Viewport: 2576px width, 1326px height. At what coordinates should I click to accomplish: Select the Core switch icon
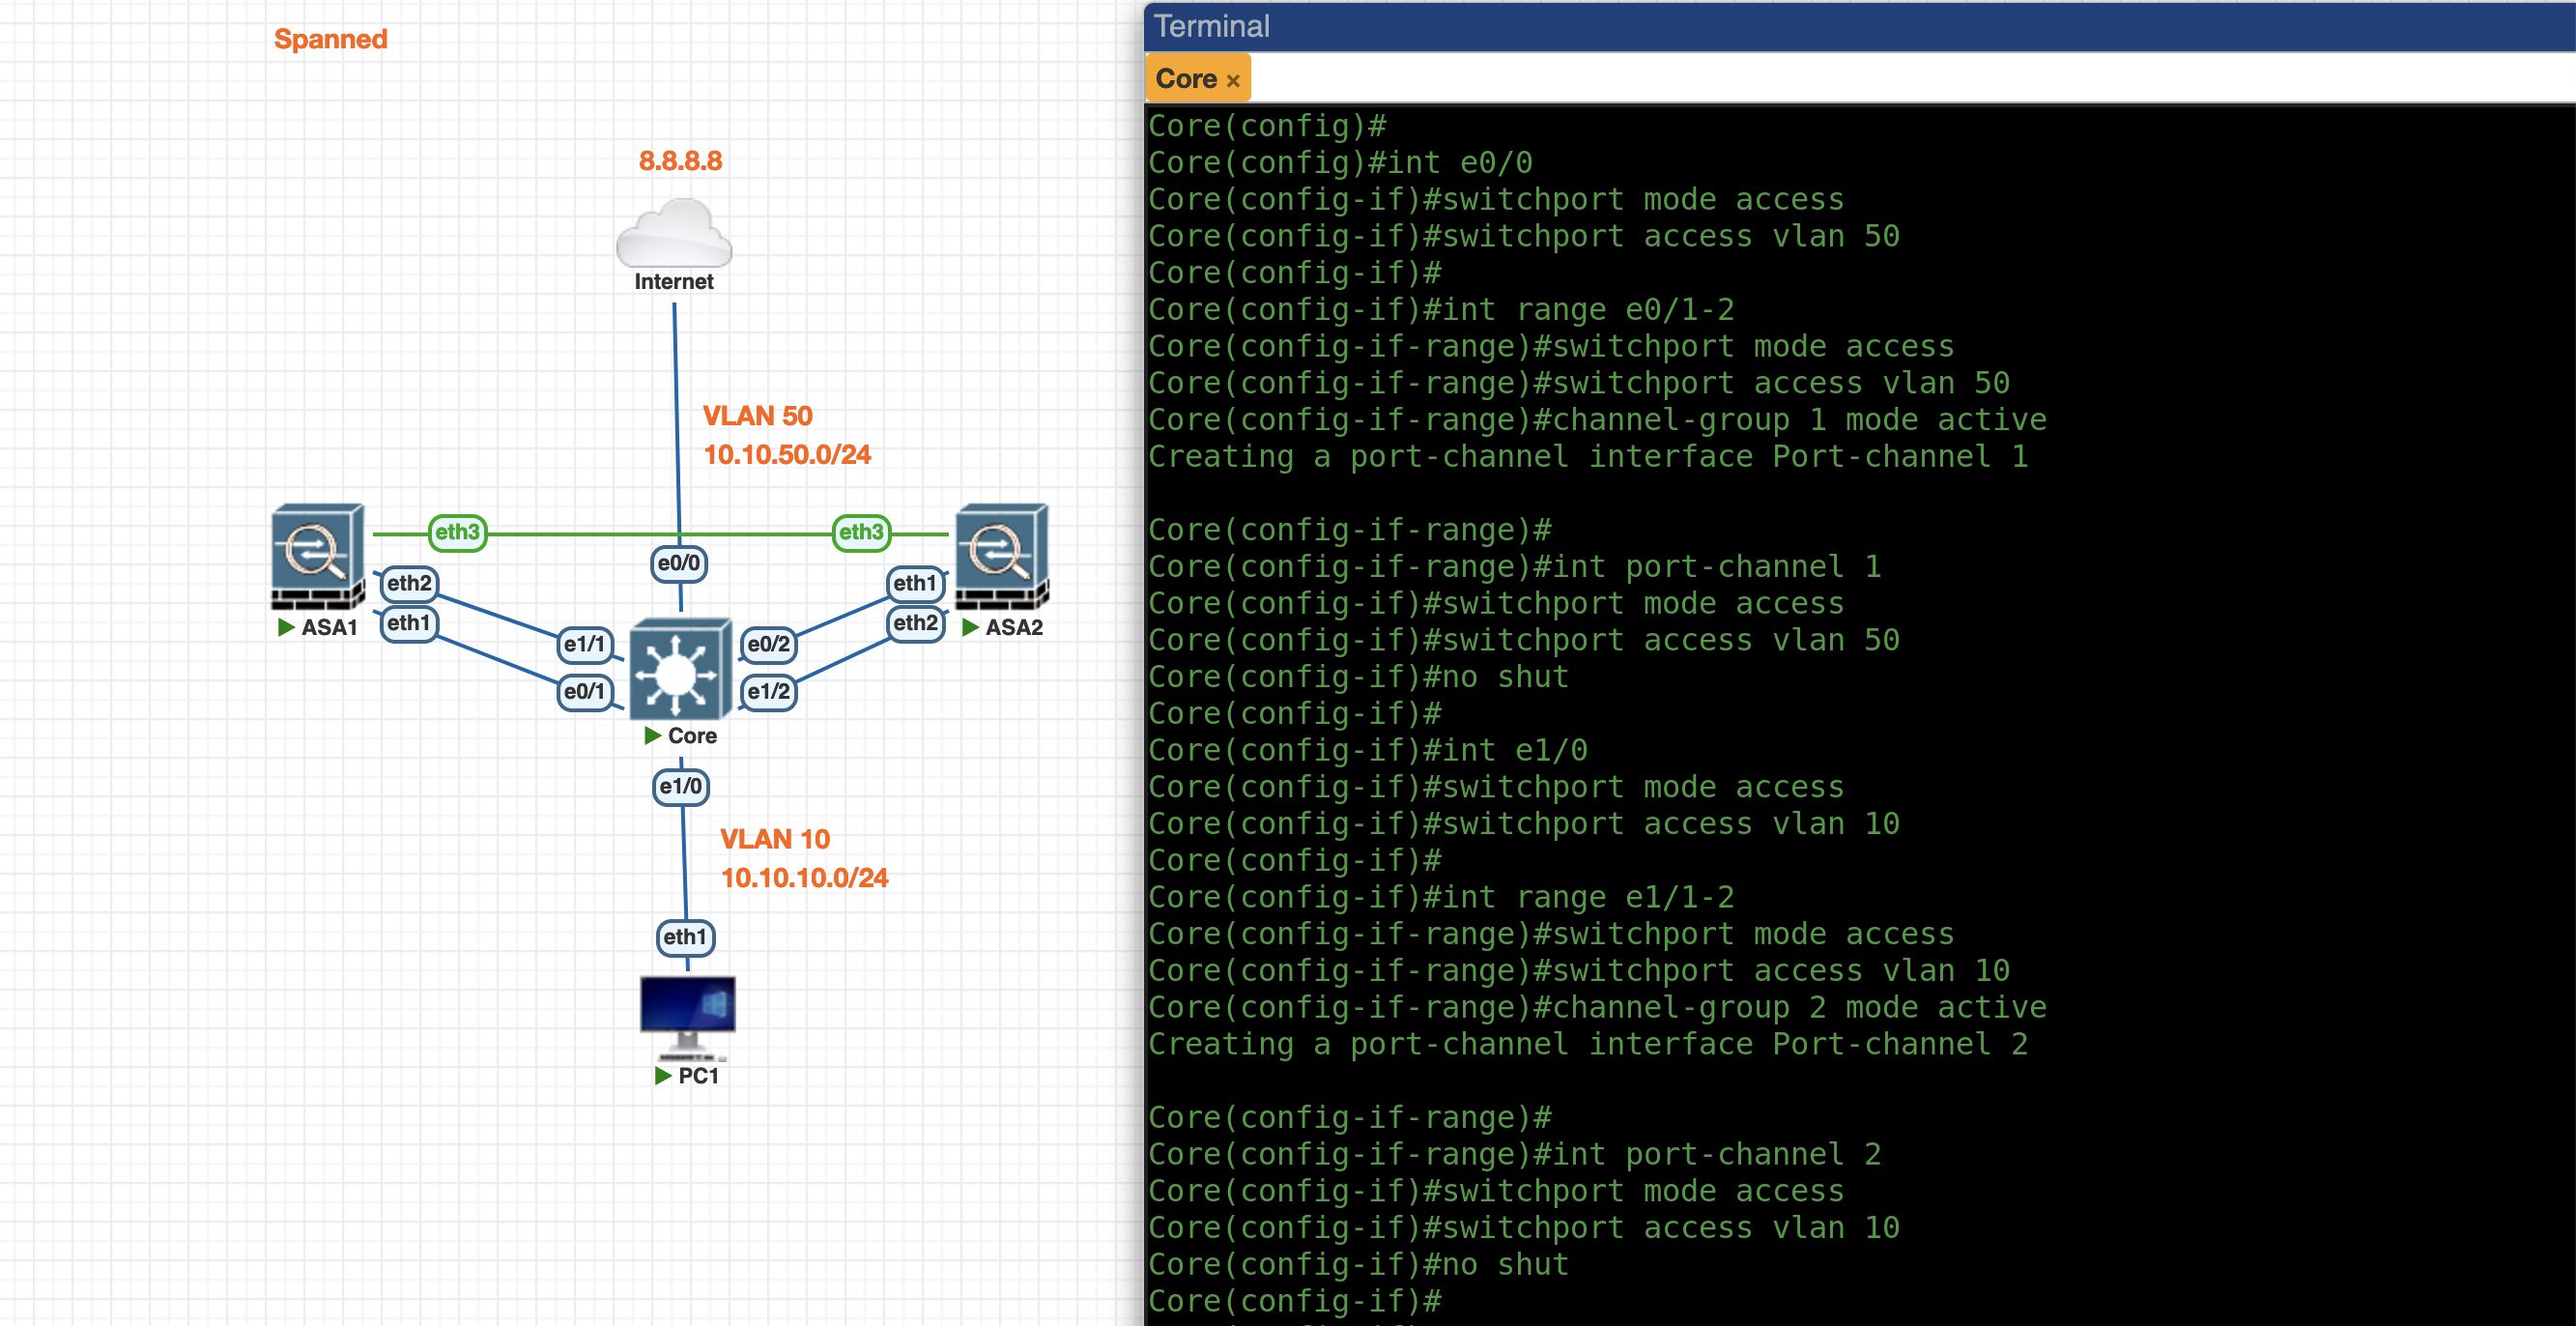680,668
